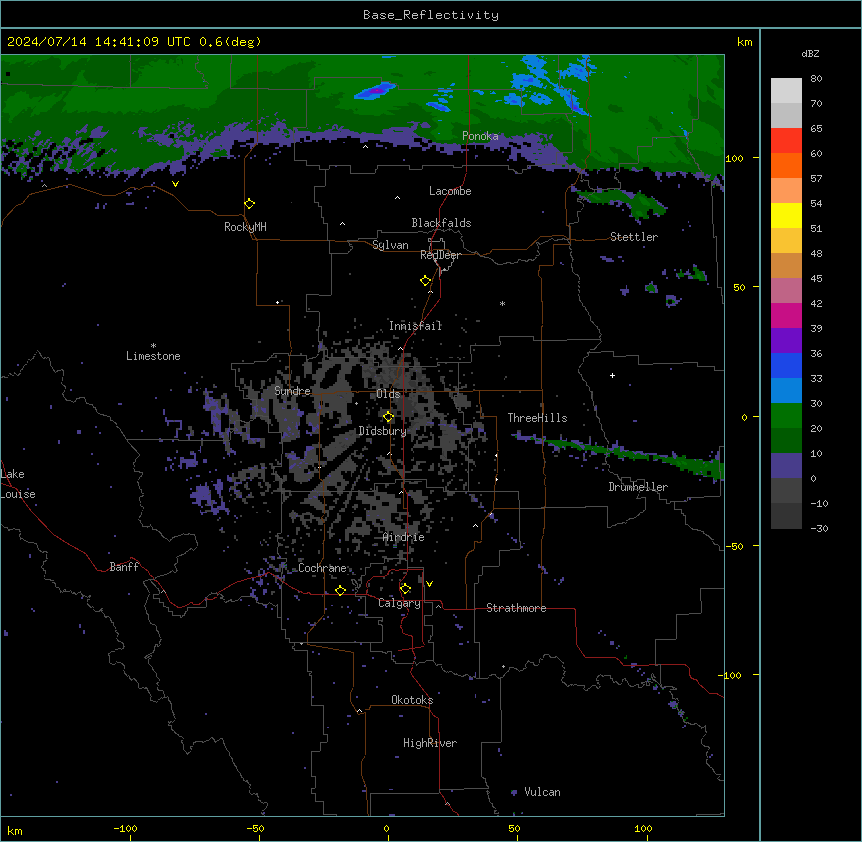Select the yellow swatch between 54 and 51 dBZ

(x=786, y=216)
